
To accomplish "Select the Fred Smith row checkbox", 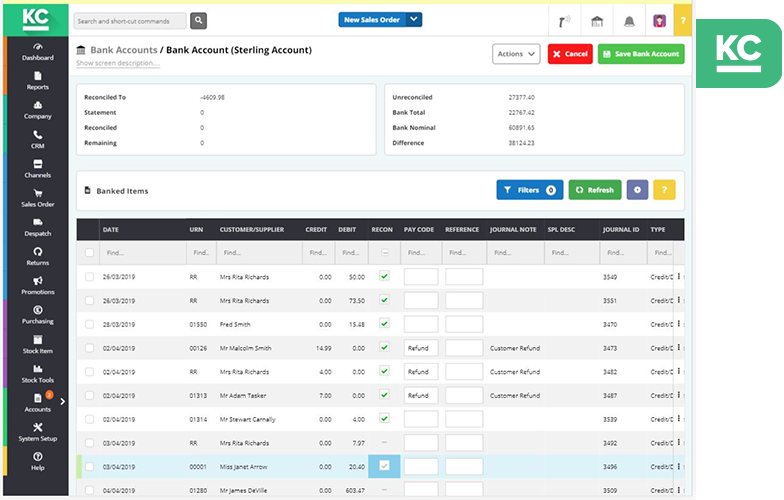I will [x=90, y=324].
